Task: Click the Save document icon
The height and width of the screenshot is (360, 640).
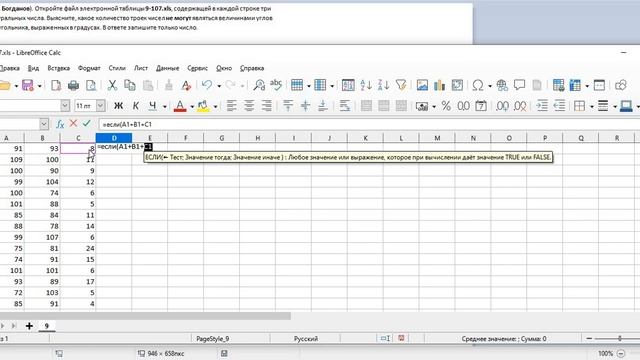Action: (x=28, y=85)
